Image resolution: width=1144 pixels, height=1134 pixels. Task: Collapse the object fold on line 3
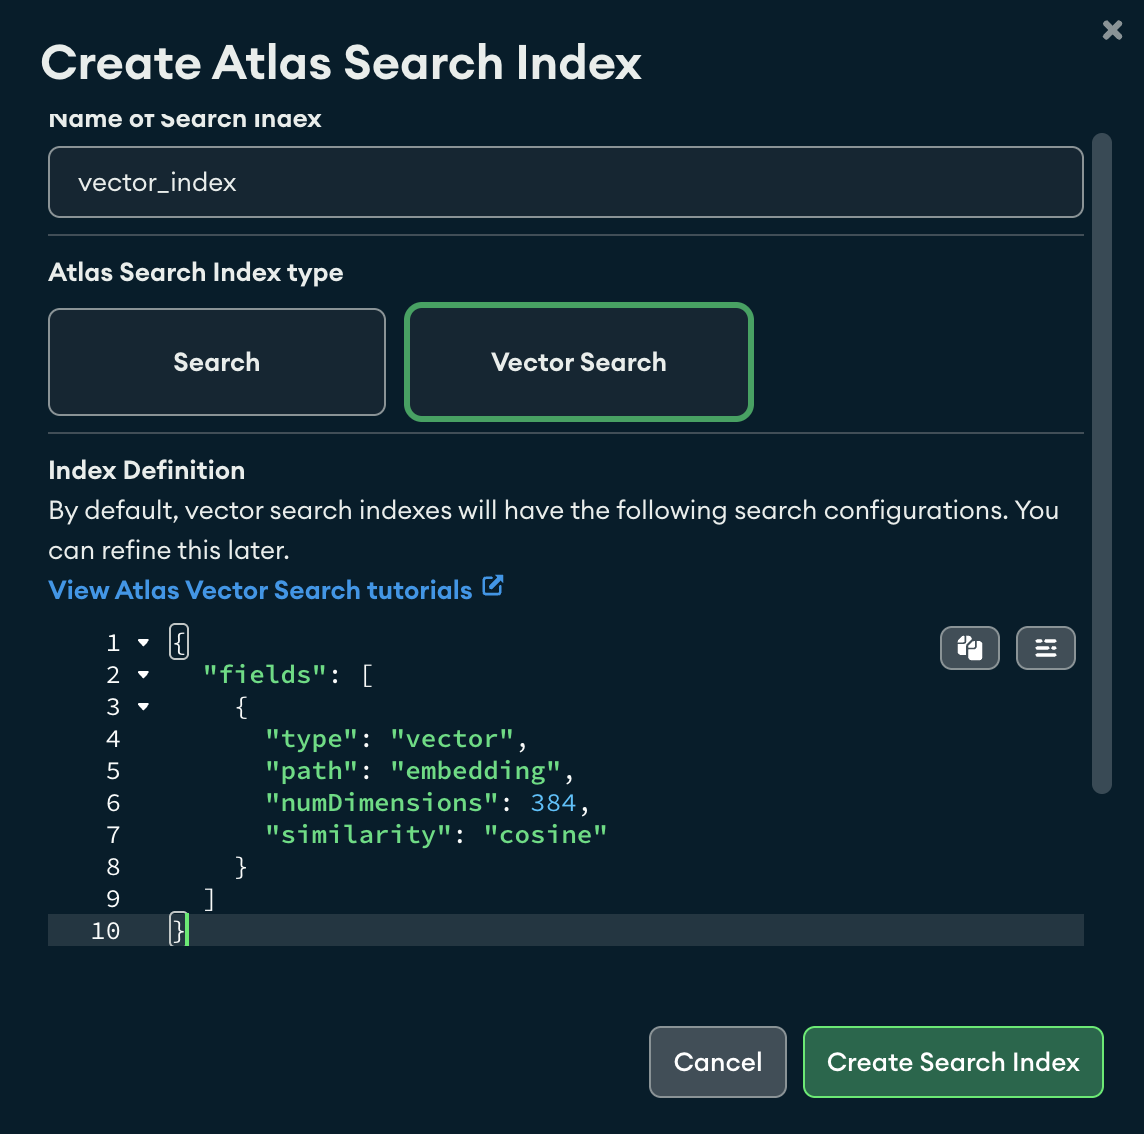coord(144,707)
